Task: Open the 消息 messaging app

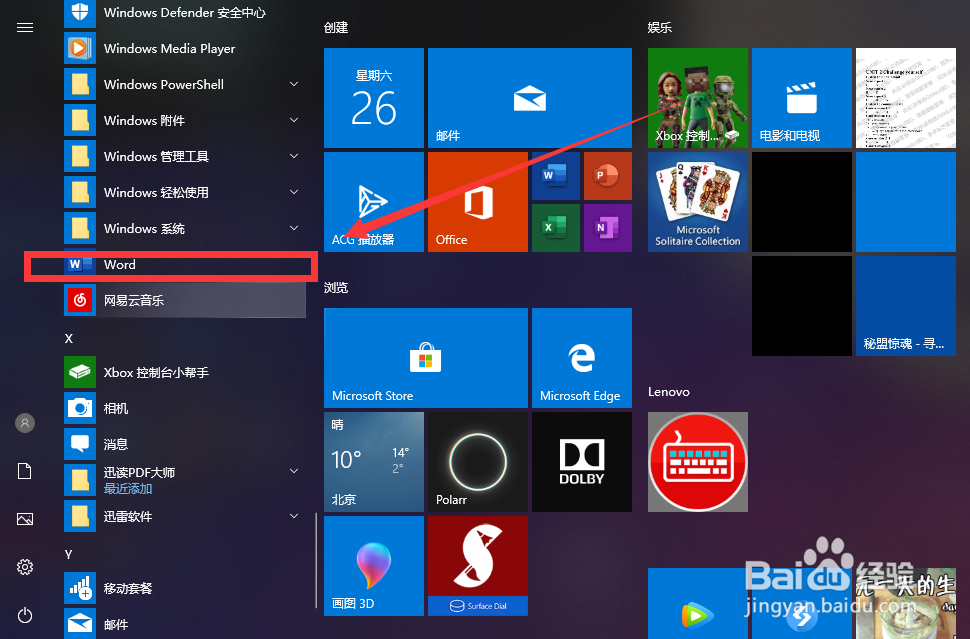Action: point(184,444)
